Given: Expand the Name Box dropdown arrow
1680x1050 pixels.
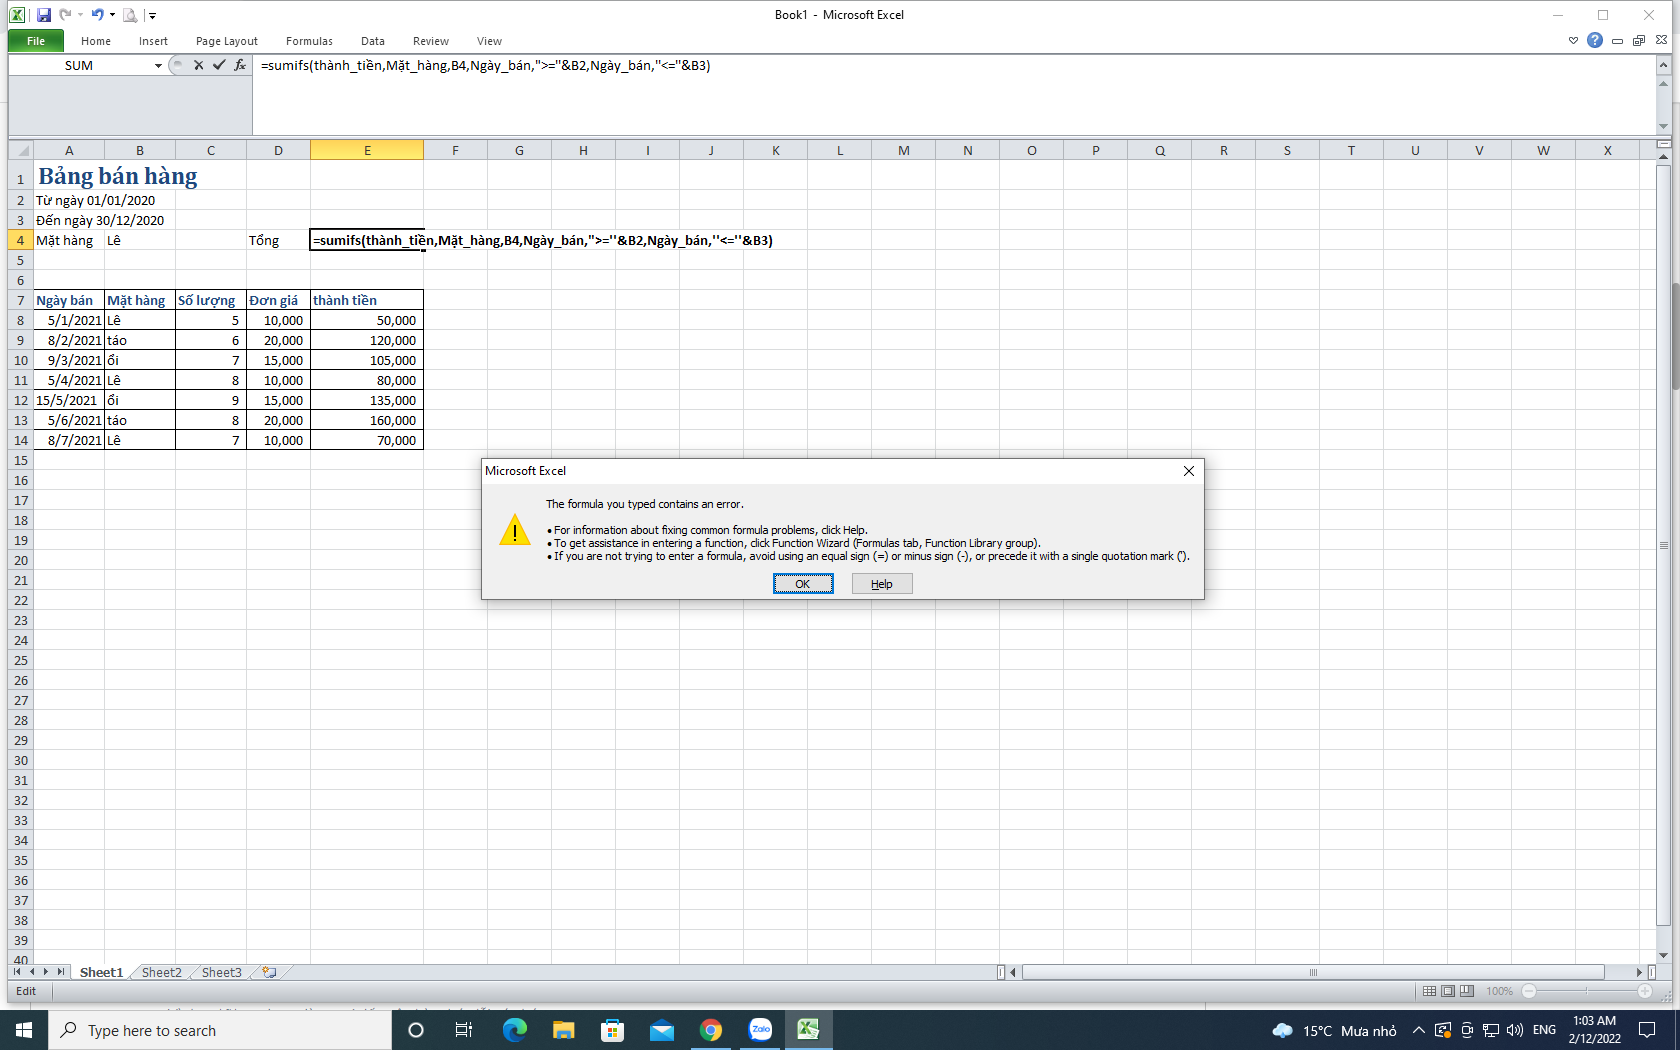Looking at the screenshot, I should (158, 66).
